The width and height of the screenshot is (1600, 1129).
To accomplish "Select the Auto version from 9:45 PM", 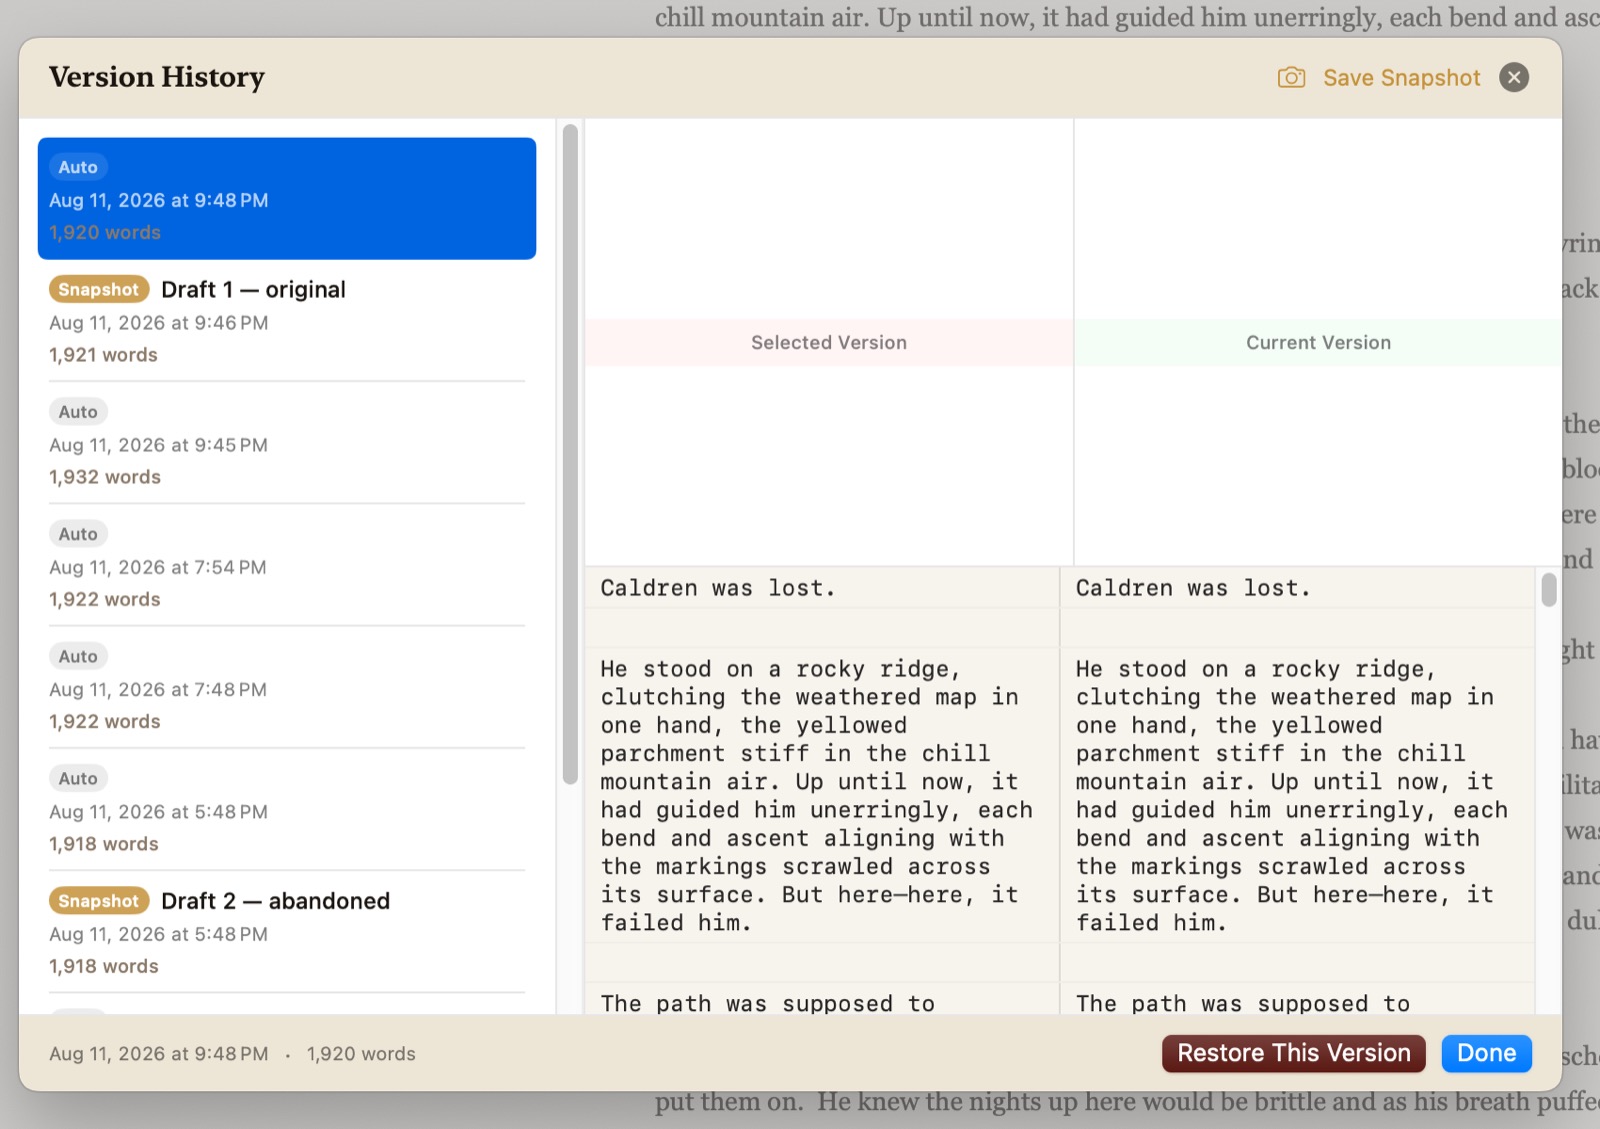I will click(287, 443).
